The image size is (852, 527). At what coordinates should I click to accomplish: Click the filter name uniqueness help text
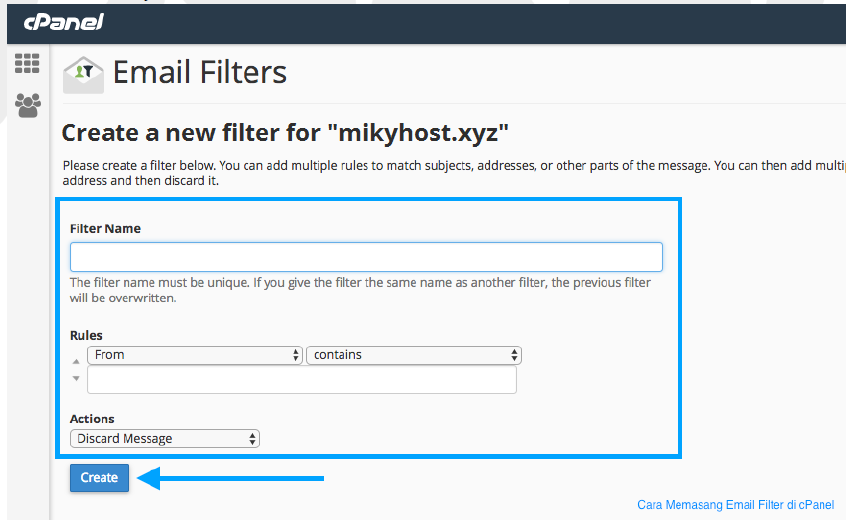point(360,290)
